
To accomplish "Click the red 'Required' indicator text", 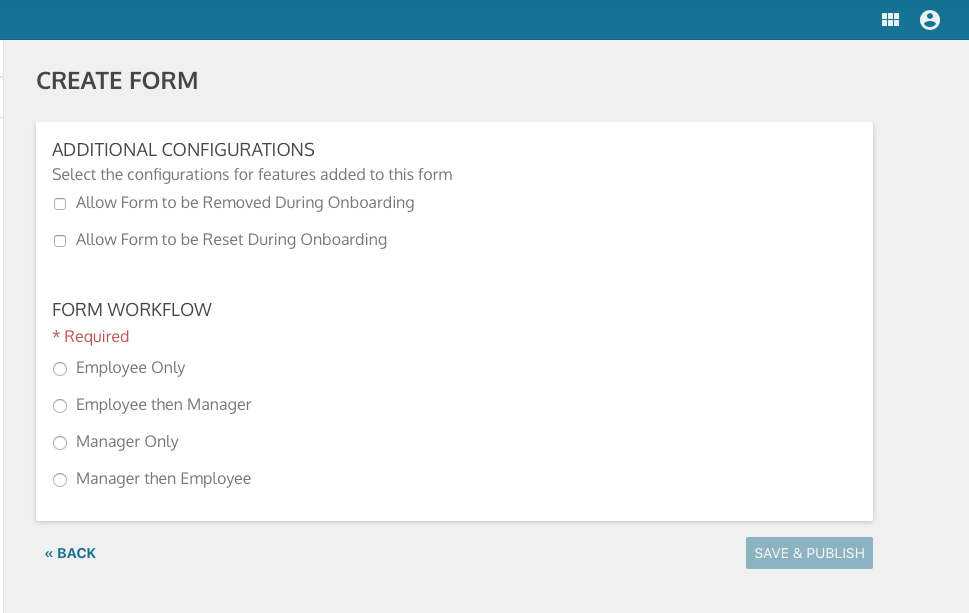I will (90, 336).
